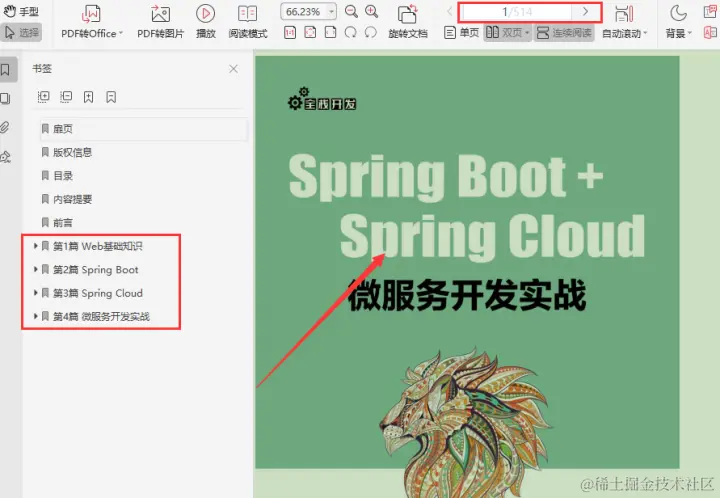This screenshot has height=498, width=720.
Task: Expand the 第4篇 微服务开发实战 arrow
Action: tap(35, 316)
